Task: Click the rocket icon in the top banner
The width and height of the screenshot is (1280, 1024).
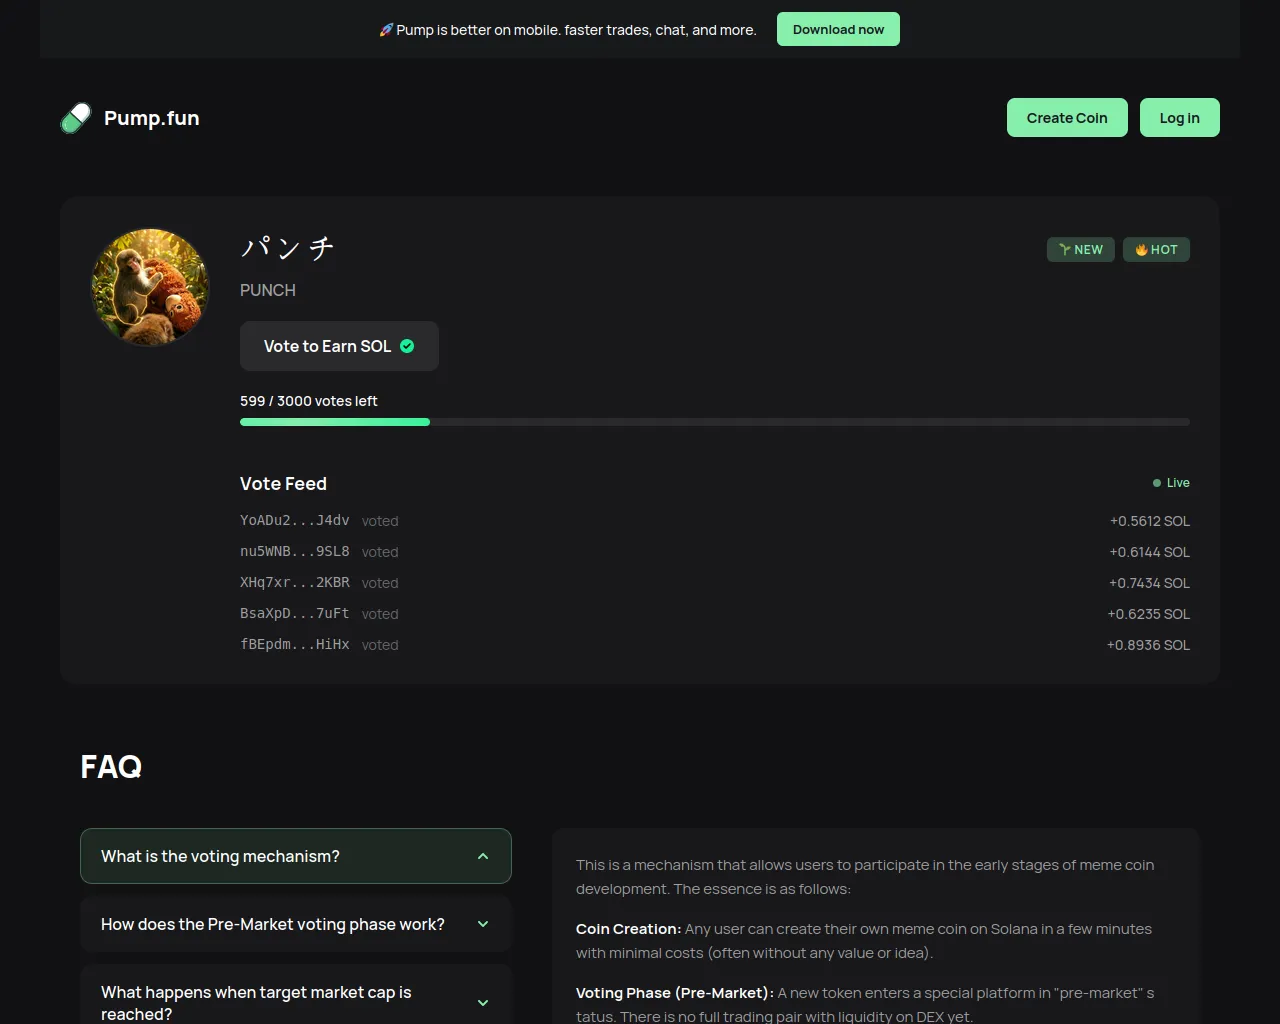Action: (x=386, y=30)
